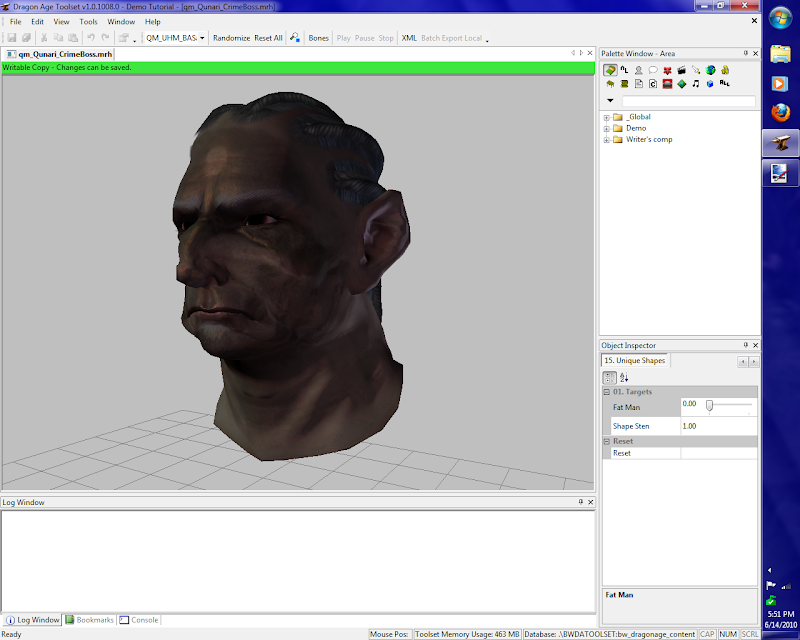Switch to the Console tab
Image resolution: width=800 pixels, height=640 pixels.
(x=139, y=620)
